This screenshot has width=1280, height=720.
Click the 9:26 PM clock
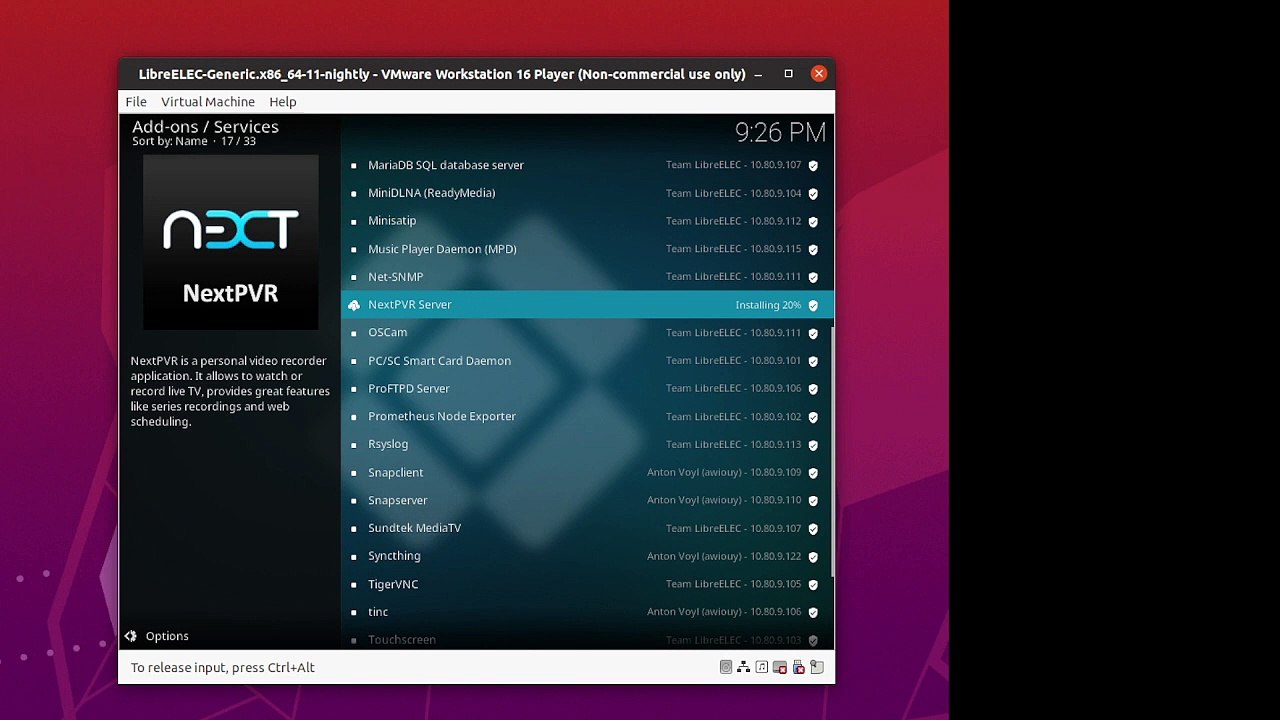pyautogui.click(x=780, y=132)
